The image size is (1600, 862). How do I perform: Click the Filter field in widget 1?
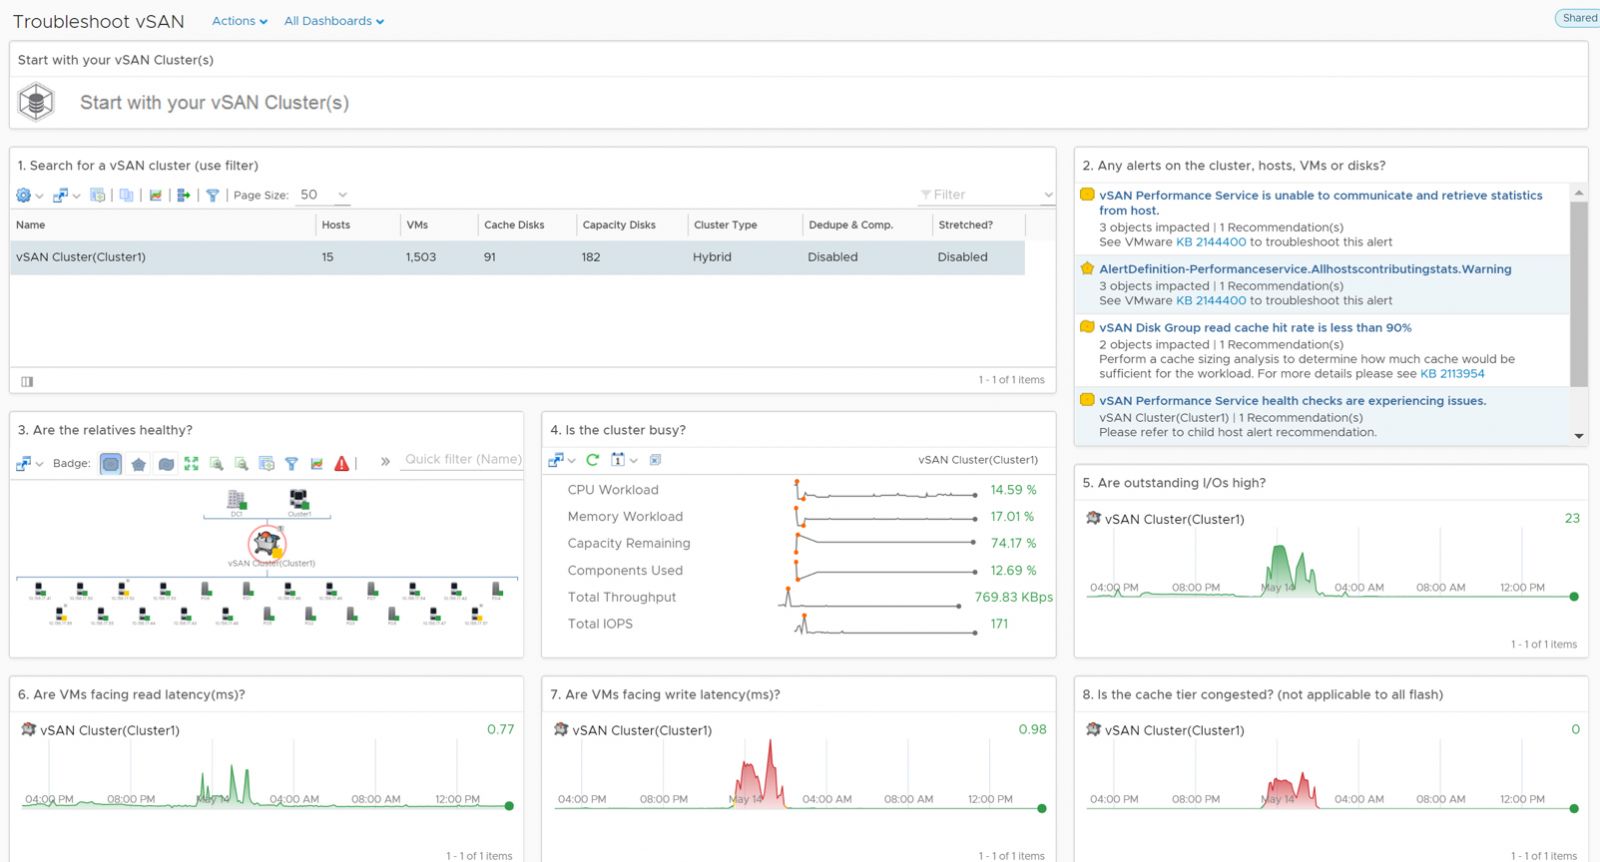pyautogui.click(x=986, y=195)
